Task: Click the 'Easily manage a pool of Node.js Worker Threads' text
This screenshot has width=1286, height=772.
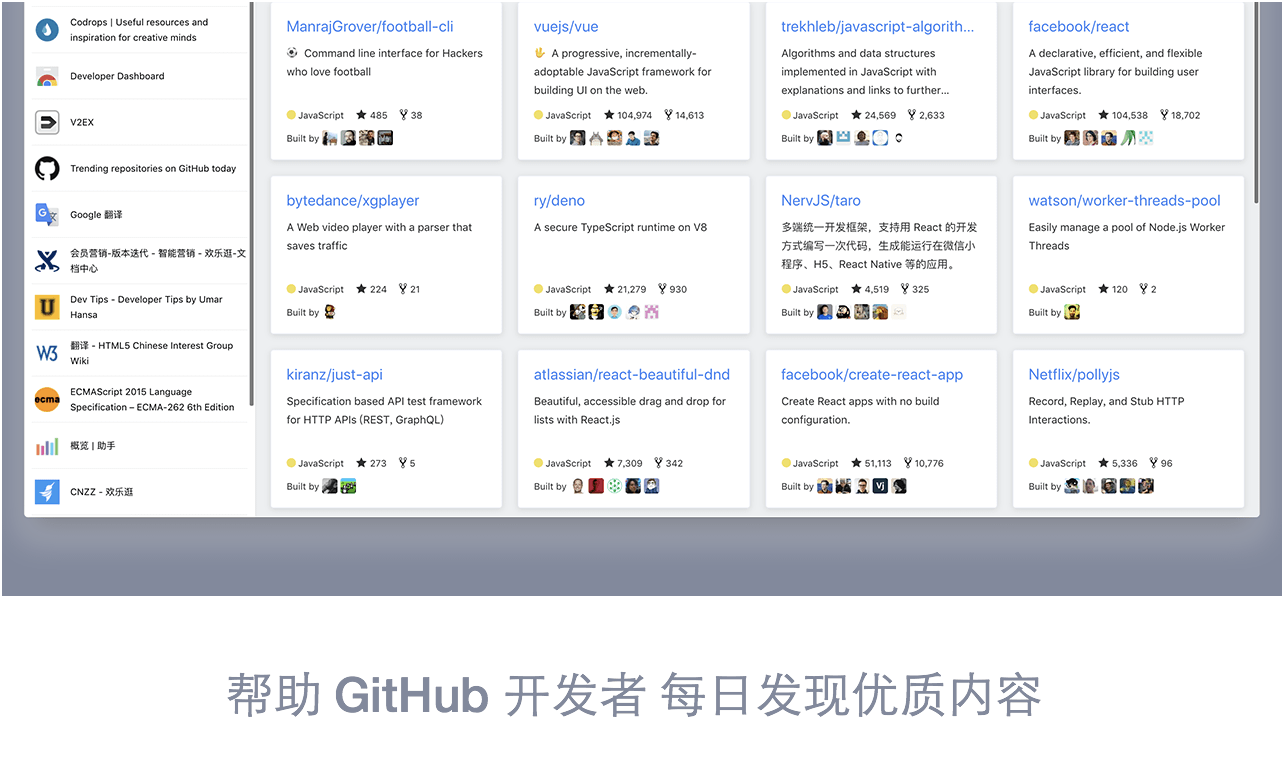Action: [x=1127, y=237]
